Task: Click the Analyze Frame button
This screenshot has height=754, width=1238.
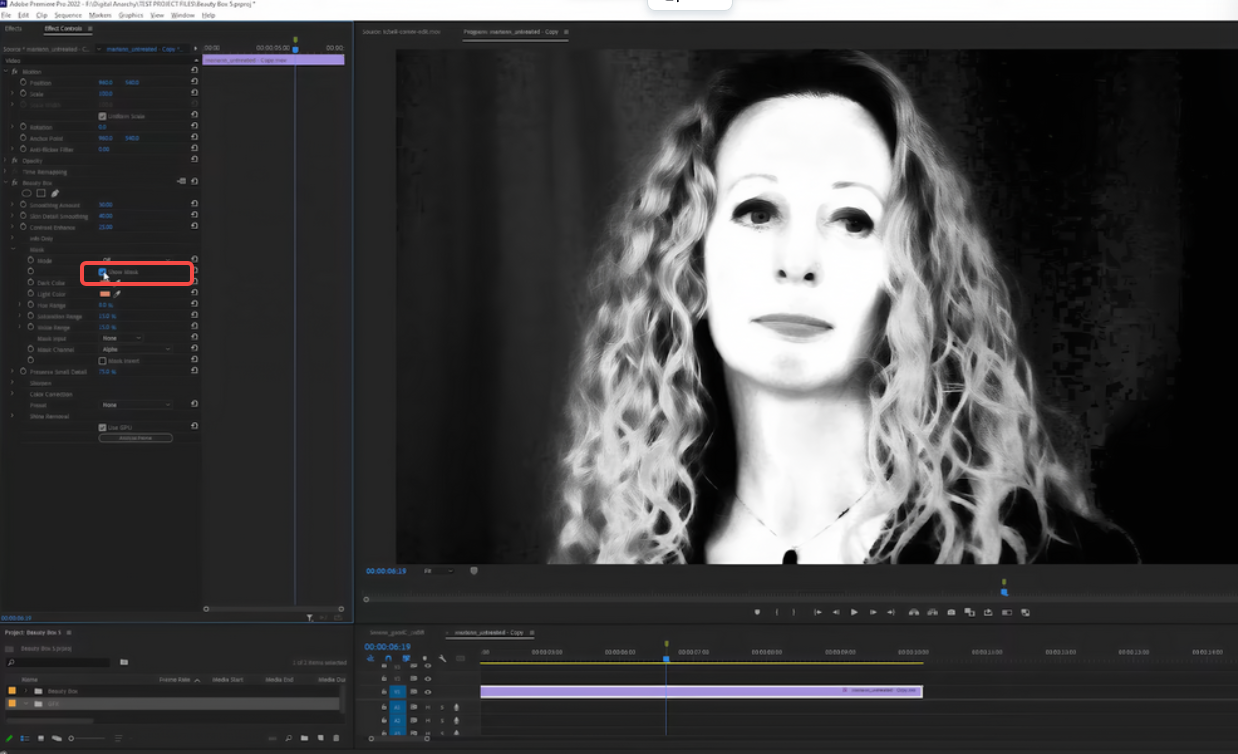Action: coord(135,438)
